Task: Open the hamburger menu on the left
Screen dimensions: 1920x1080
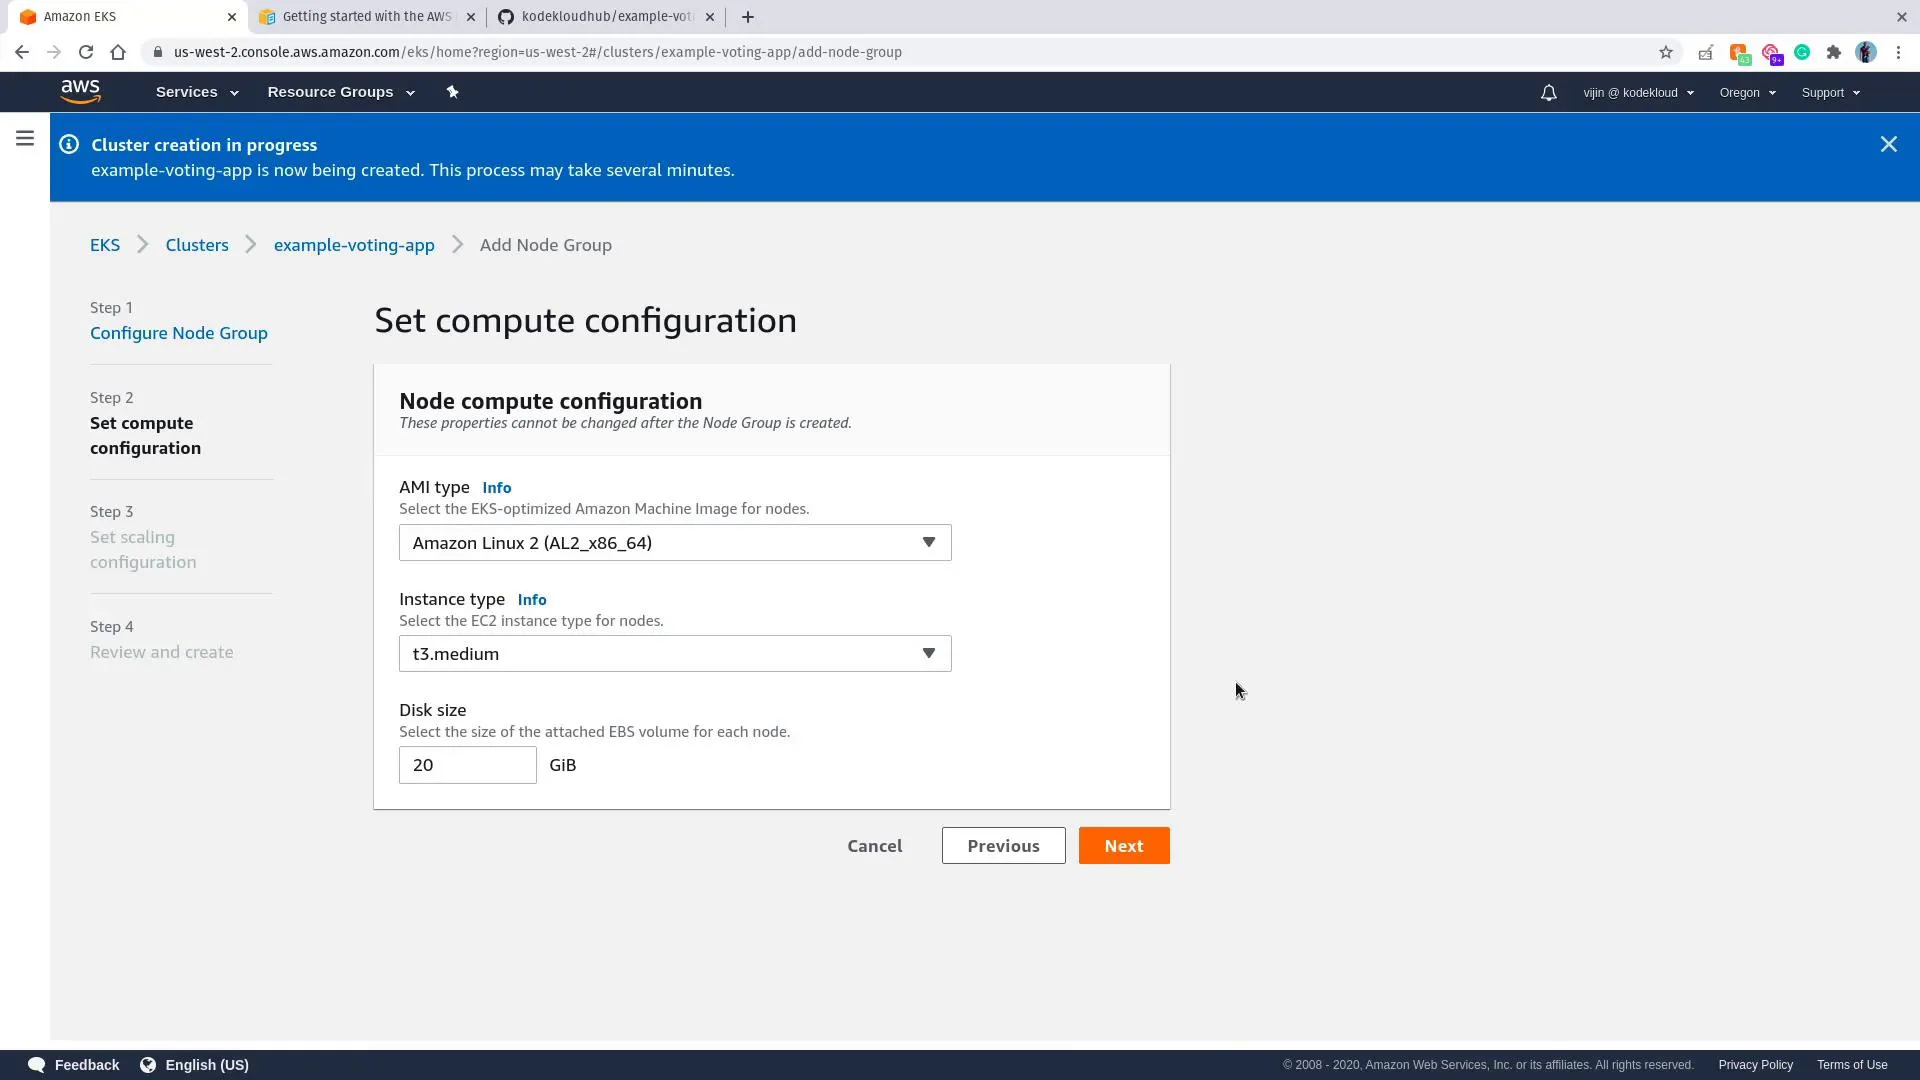Action: pyautogui.click(x=24, y=139)
